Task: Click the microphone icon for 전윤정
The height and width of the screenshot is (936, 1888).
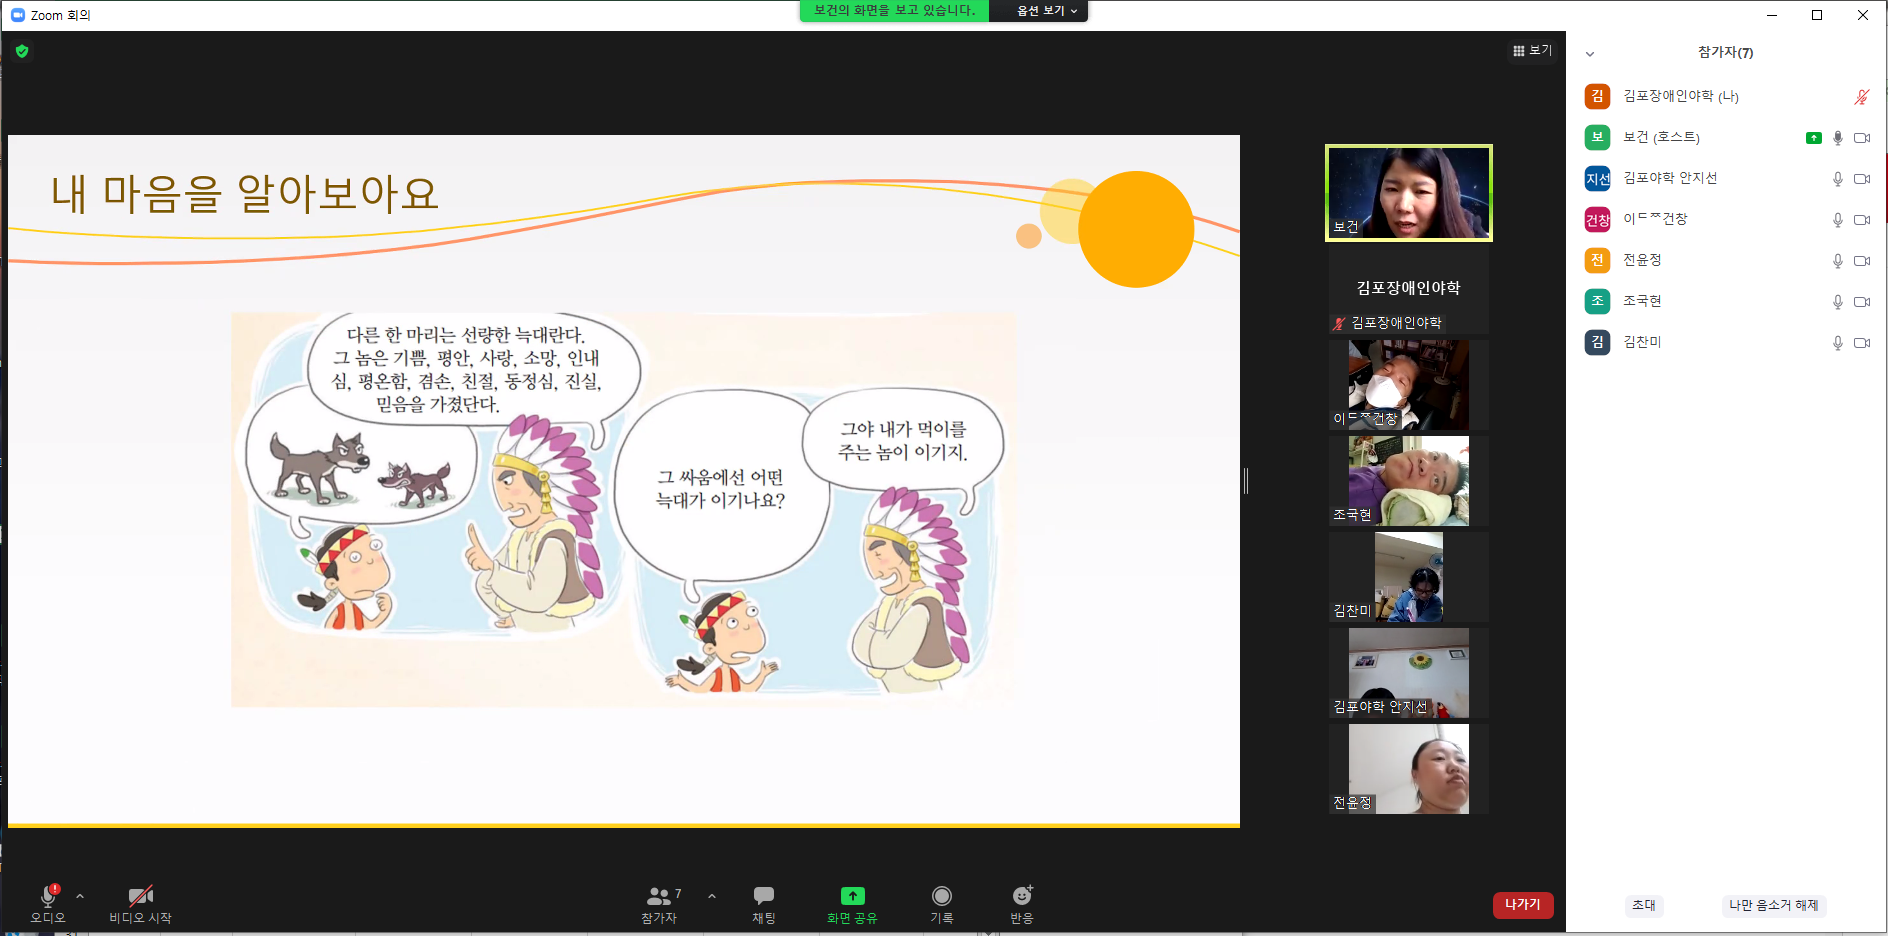Action: (x=1837, y=261)
